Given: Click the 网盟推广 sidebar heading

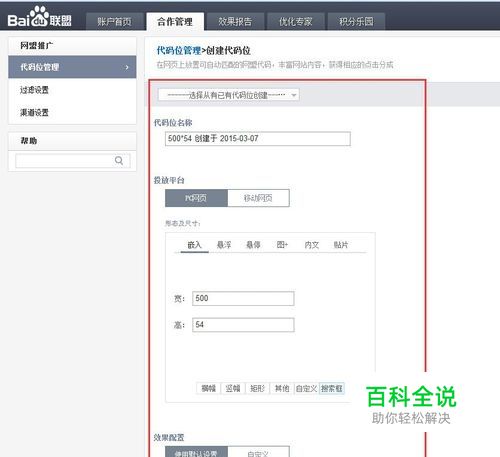Looking at the screenshot, I should pos(36,46).
